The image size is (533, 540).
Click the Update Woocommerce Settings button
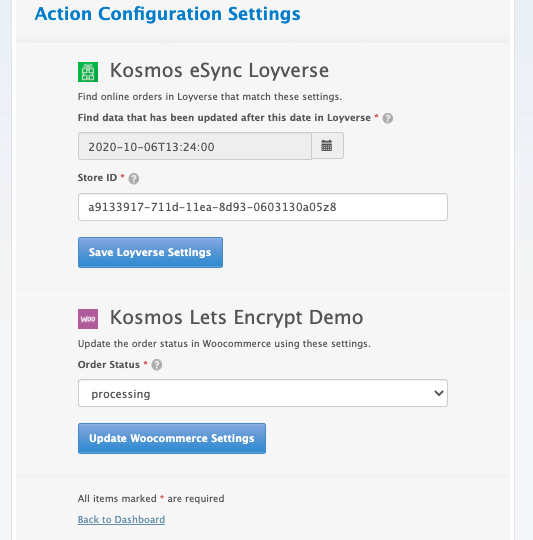click(x=172, y=438)
